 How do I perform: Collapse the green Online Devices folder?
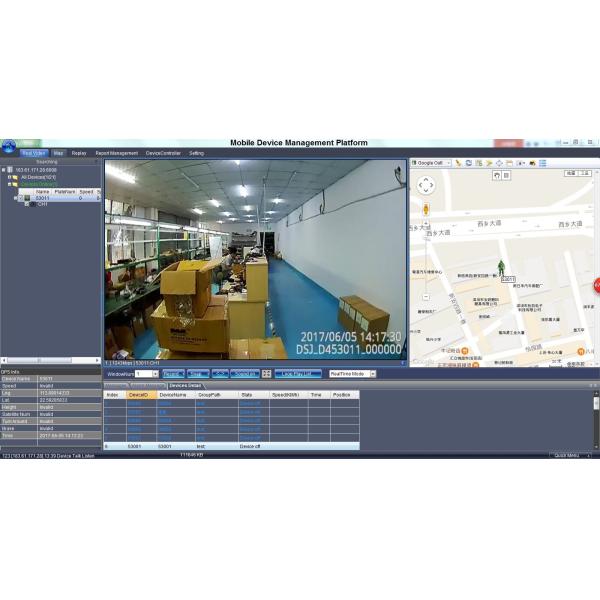(10, 184)
